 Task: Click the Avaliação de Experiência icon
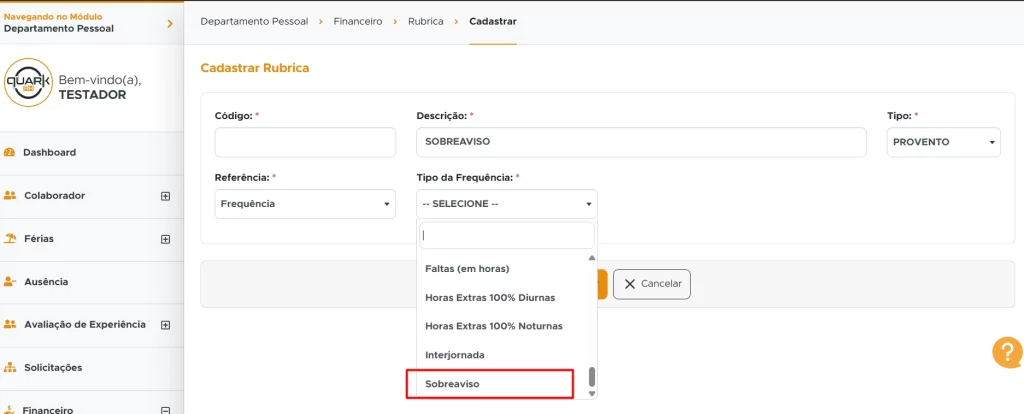(10, 325)
